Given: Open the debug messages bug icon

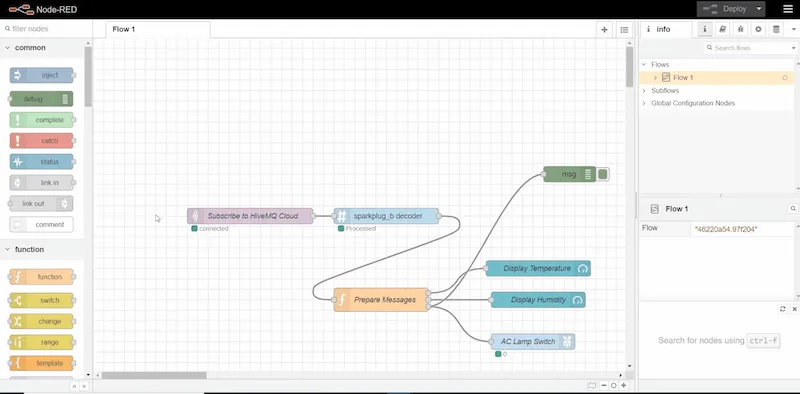Looking at the screenshot, I should [740, 29].
